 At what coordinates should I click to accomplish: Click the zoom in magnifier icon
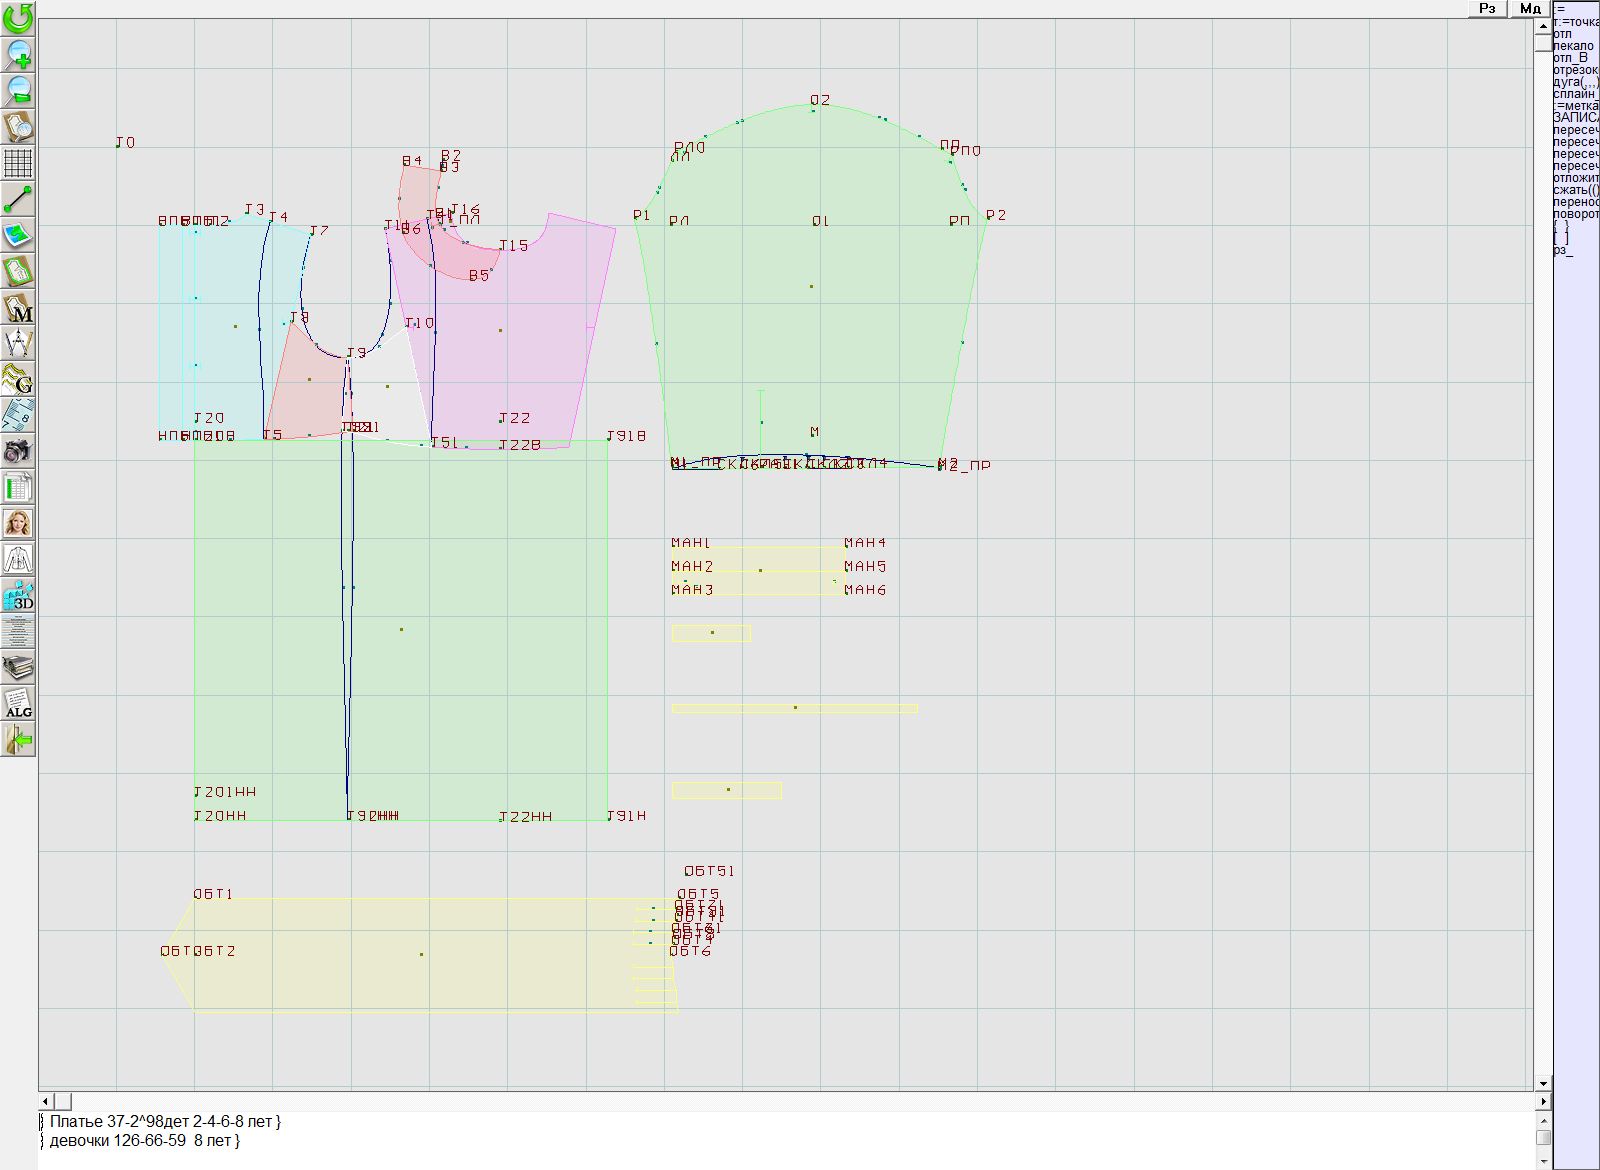coord(18,54)
